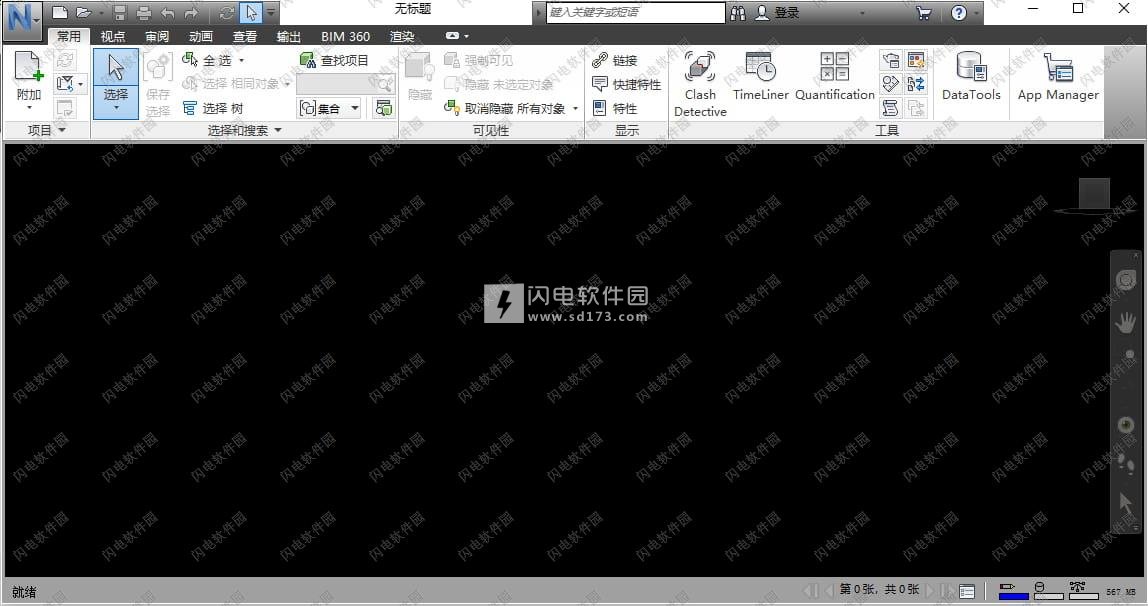Open the 全选 dropdown arrow
This screenshot has height=606, width=1148.
242,61
